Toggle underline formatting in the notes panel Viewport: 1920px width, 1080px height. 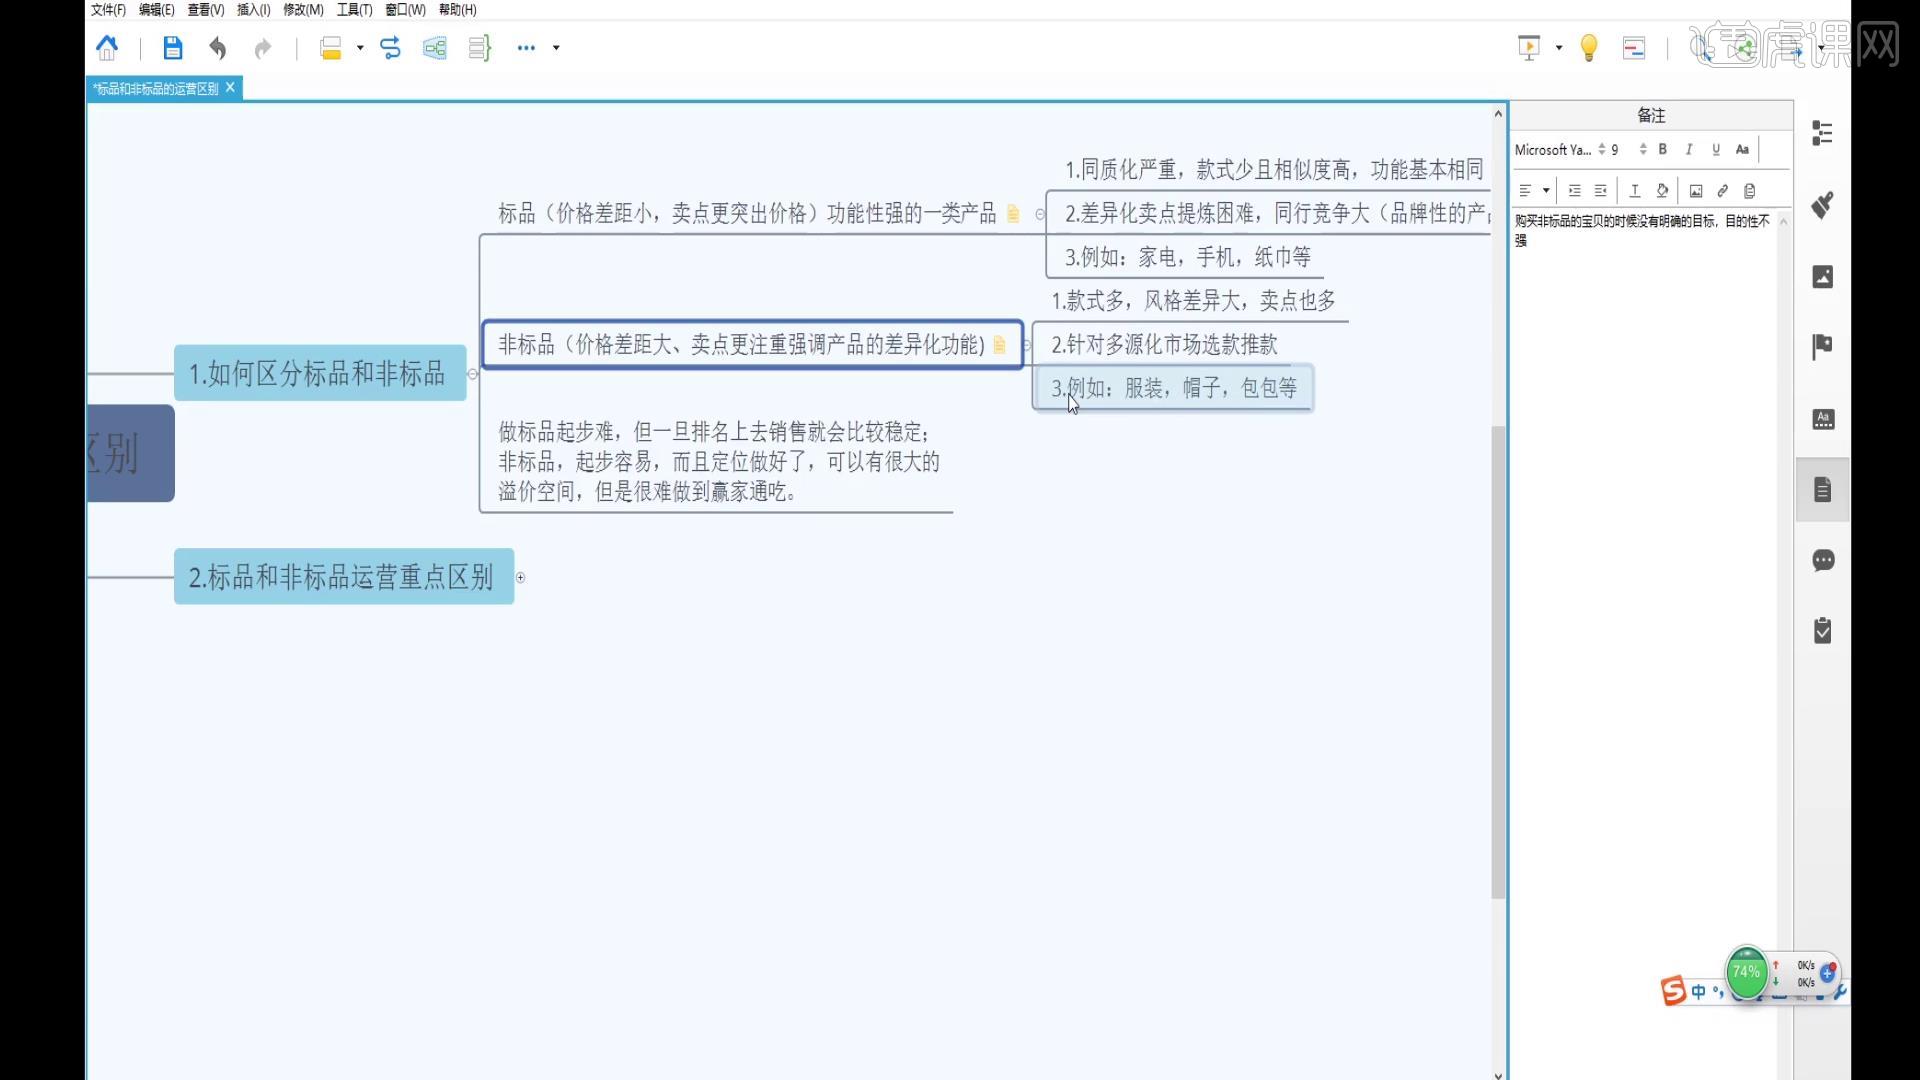tap(1714, 149)
